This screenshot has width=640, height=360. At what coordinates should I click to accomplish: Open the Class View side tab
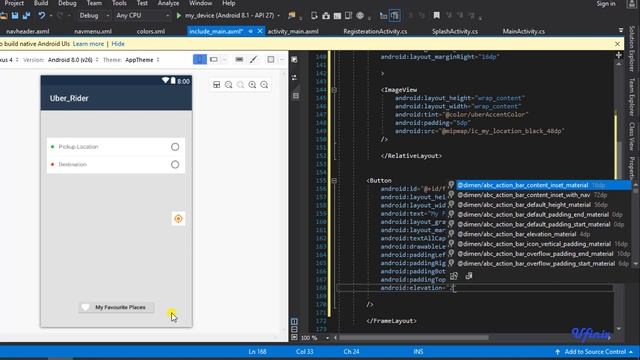pos(631,136)
